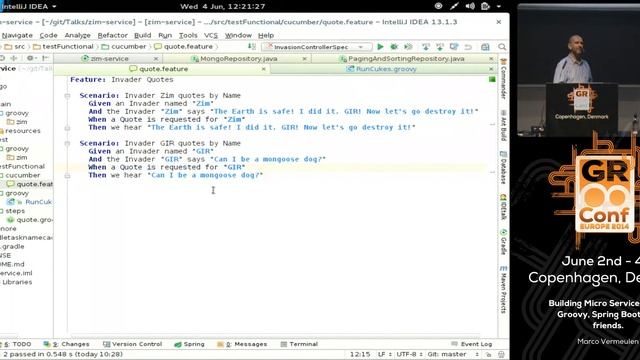Open the Maven Projects side panel

503,289
